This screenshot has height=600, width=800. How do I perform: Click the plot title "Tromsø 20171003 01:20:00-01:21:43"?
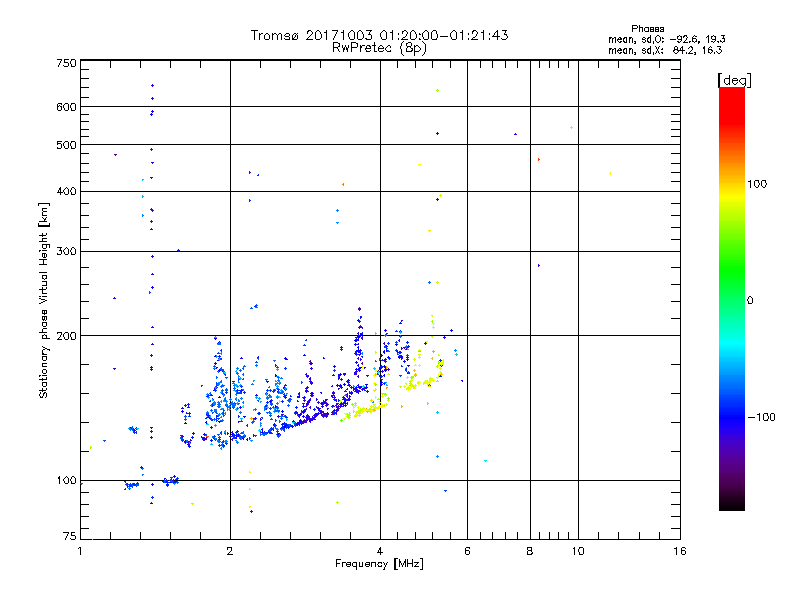tap(379, 35)
